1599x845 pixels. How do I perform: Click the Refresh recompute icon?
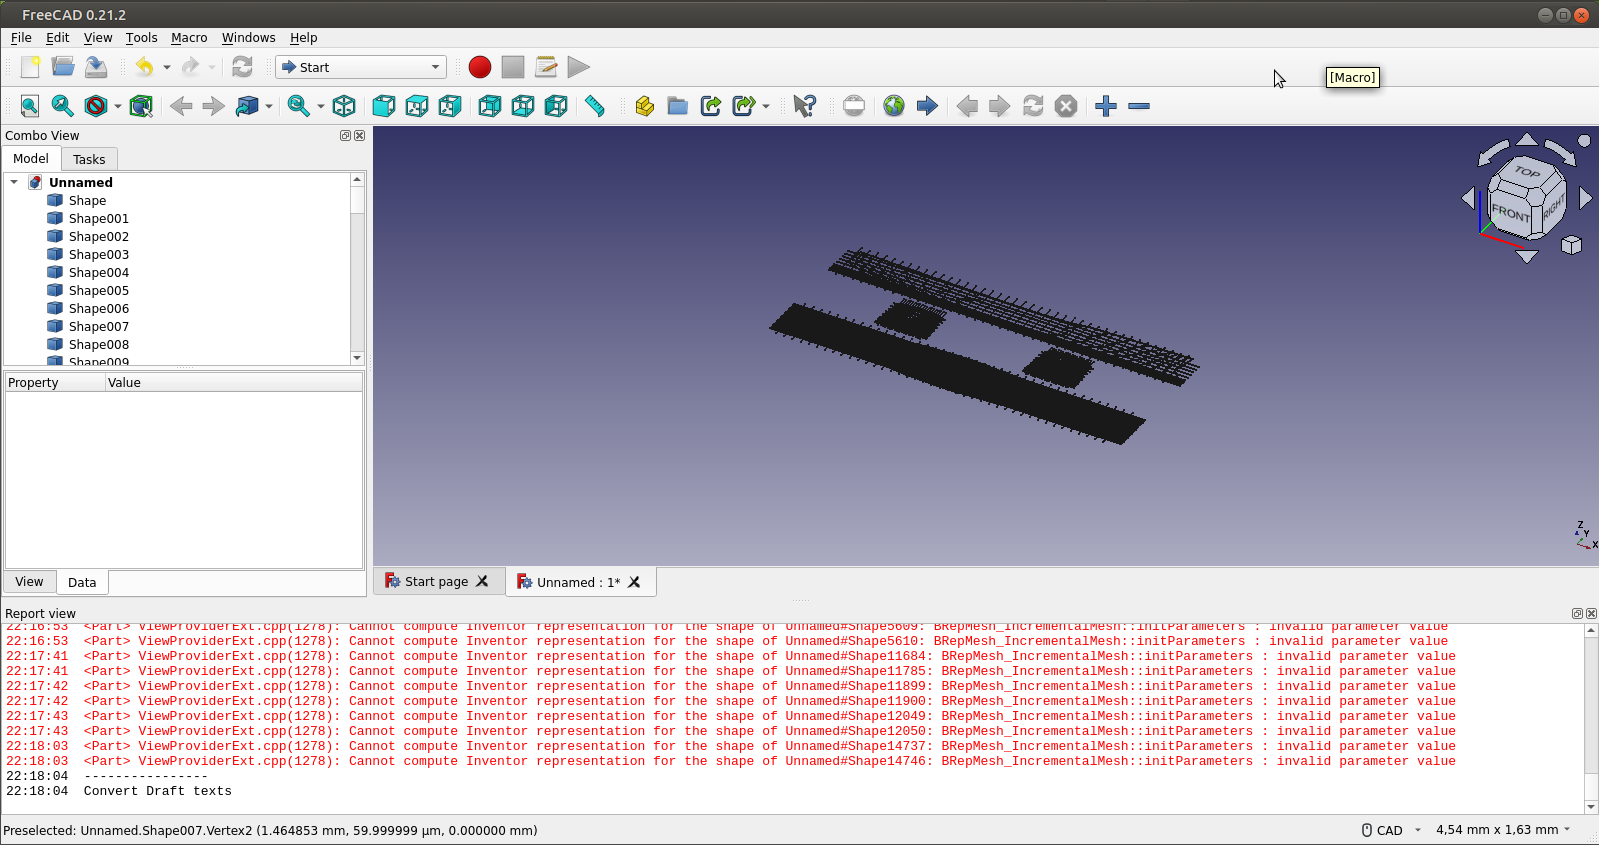pos(242,67)
